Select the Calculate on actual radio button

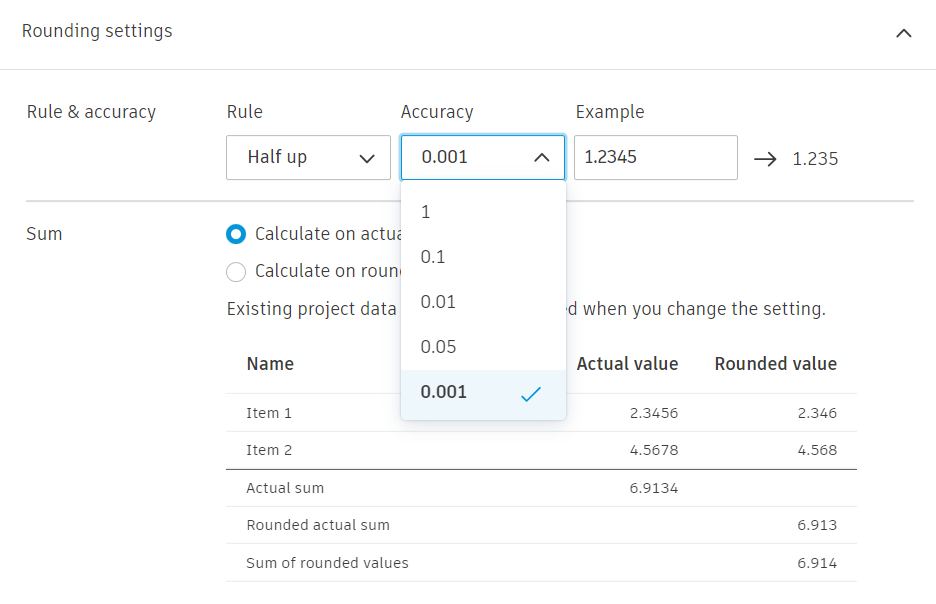pyautogui.click(x=236, y=234)
